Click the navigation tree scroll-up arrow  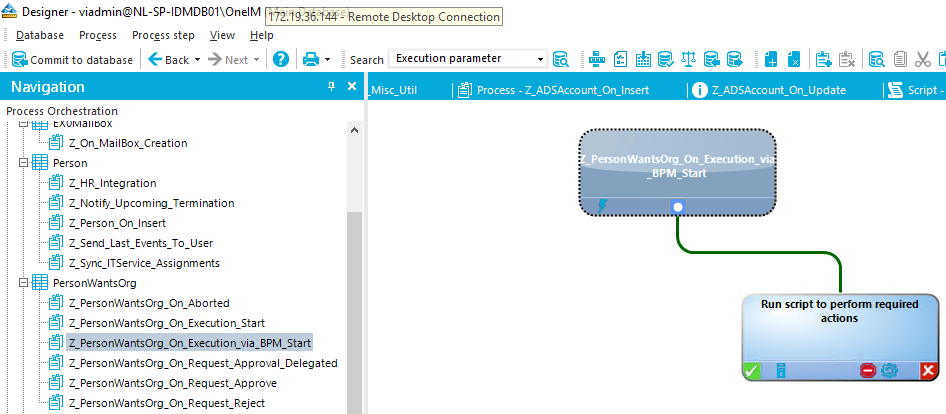(355, 130)
